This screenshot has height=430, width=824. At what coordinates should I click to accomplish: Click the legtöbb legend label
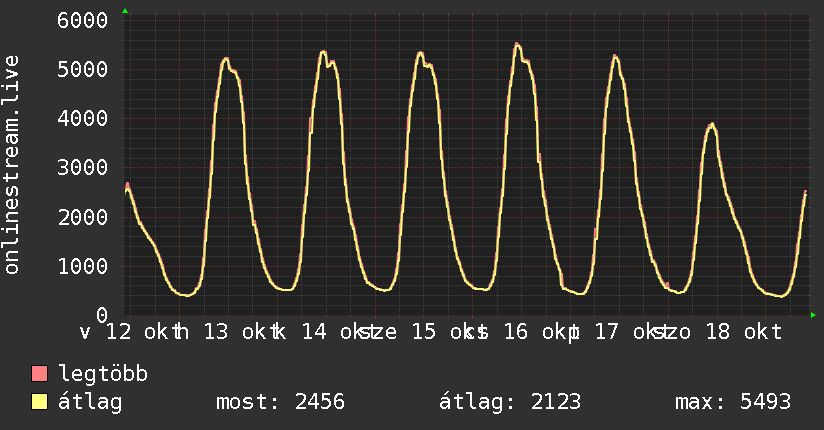click(103, 373)
